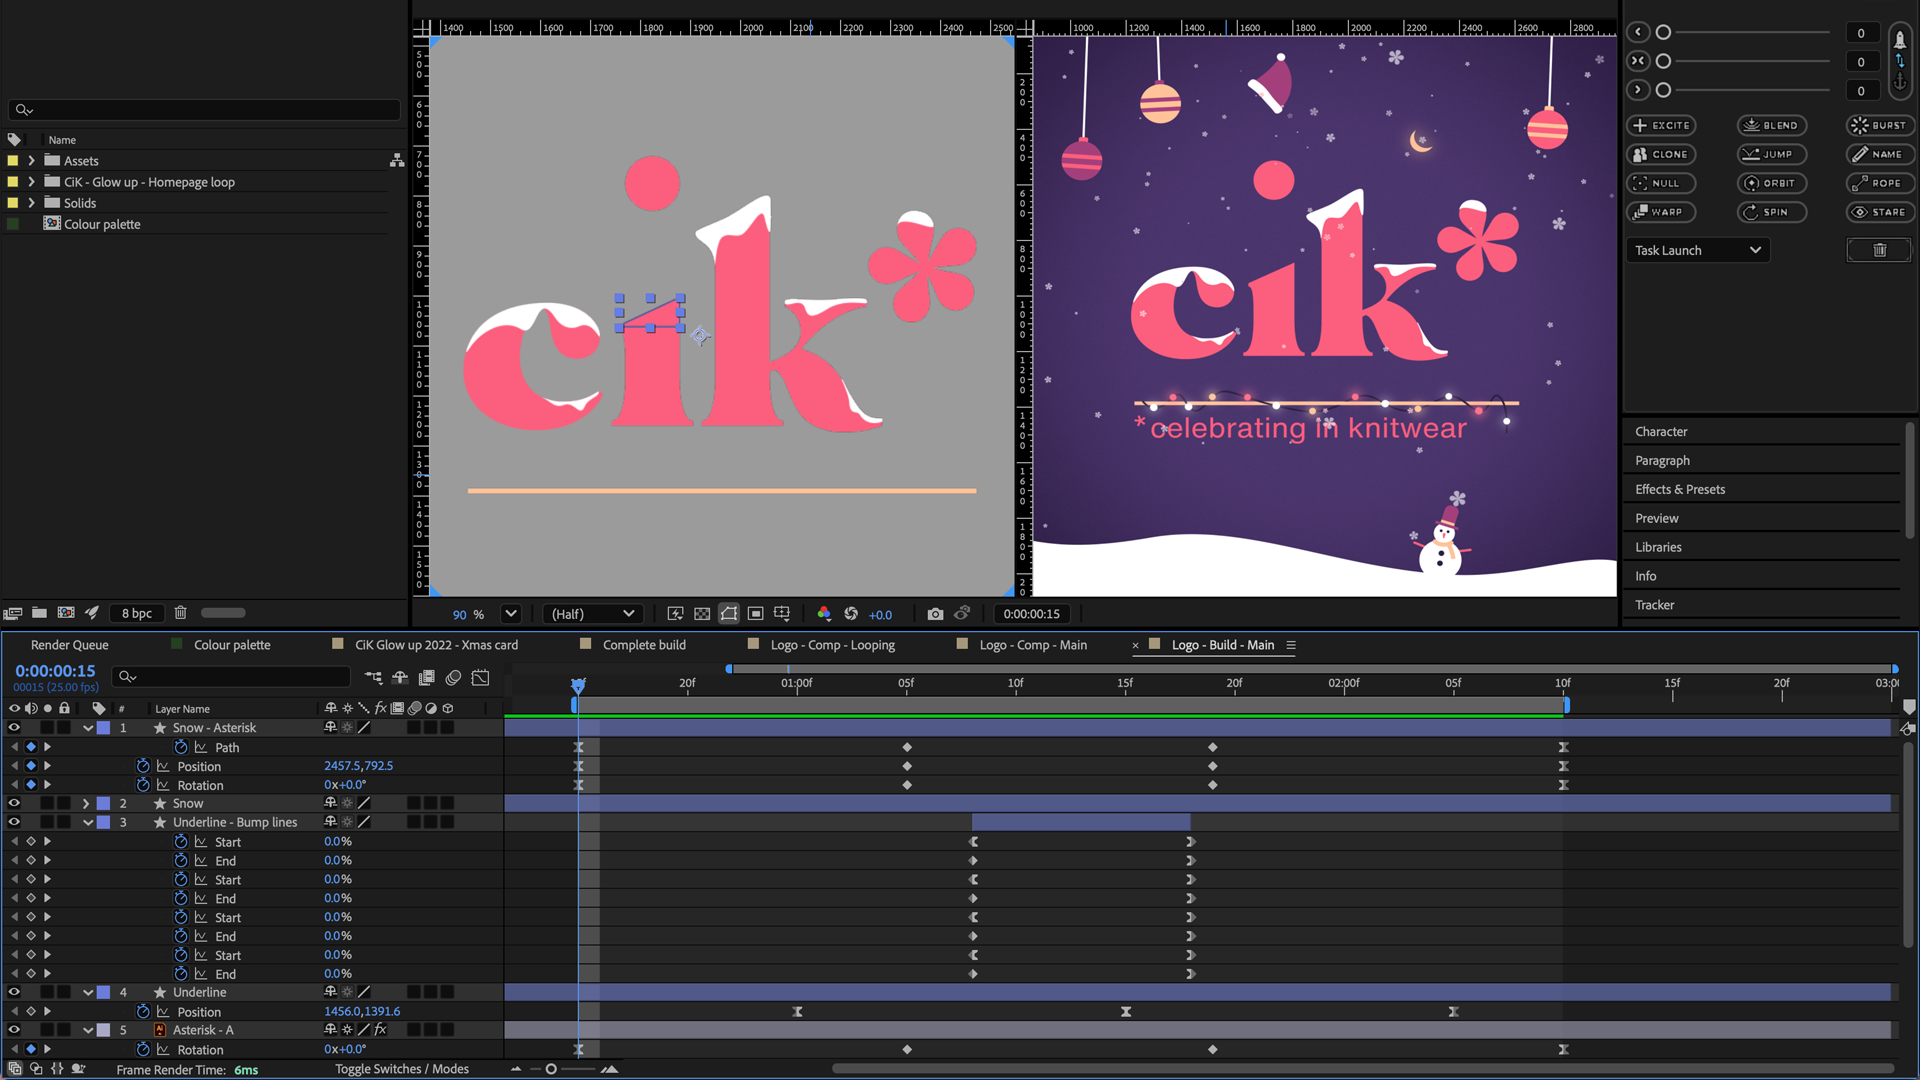Open the Render Queue tab

pos(69,645)
